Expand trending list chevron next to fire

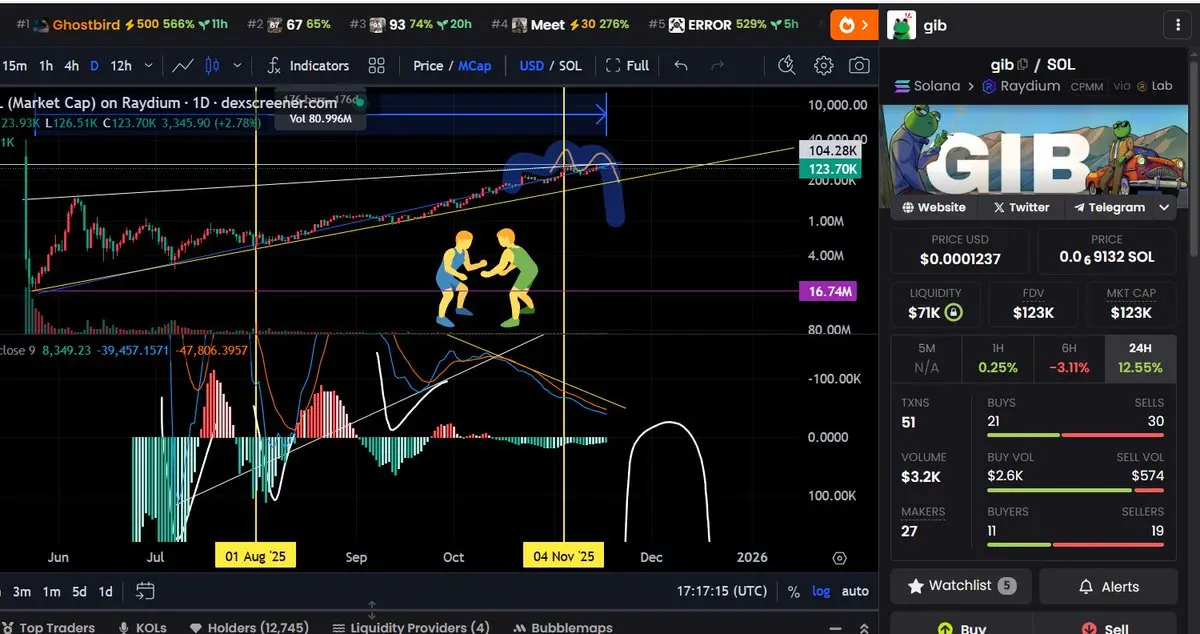866,25
